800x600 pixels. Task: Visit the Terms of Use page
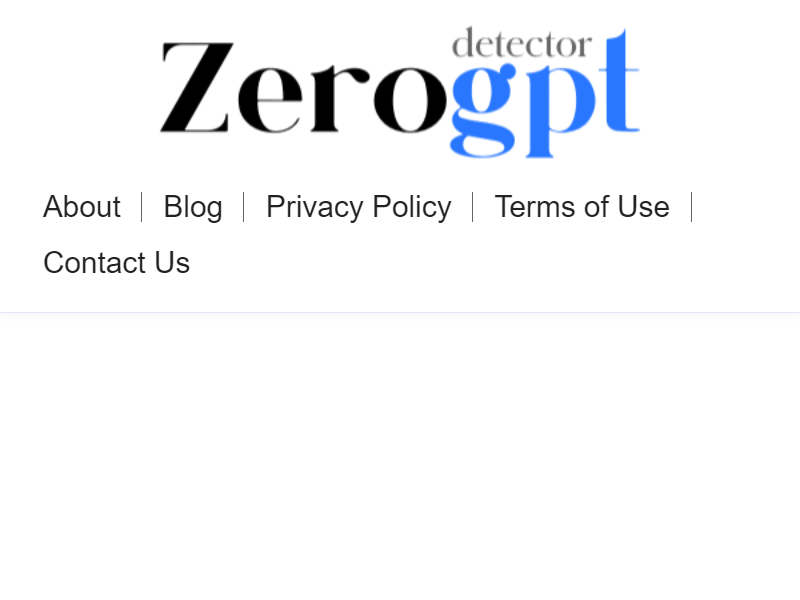tap(582, 207)
